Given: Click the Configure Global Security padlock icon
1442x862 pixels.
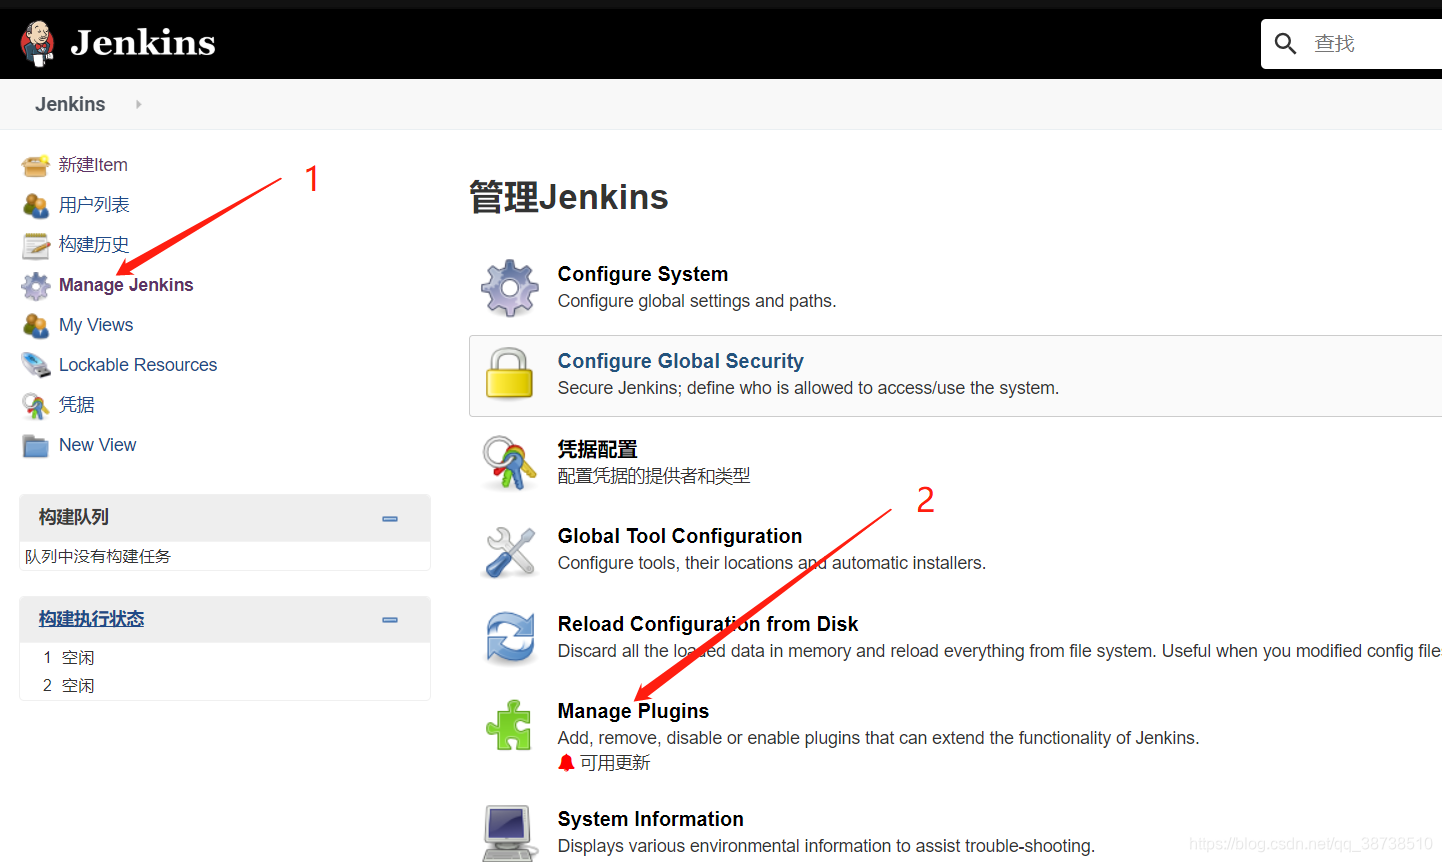Looking at the screenshot, I should 510,374.
